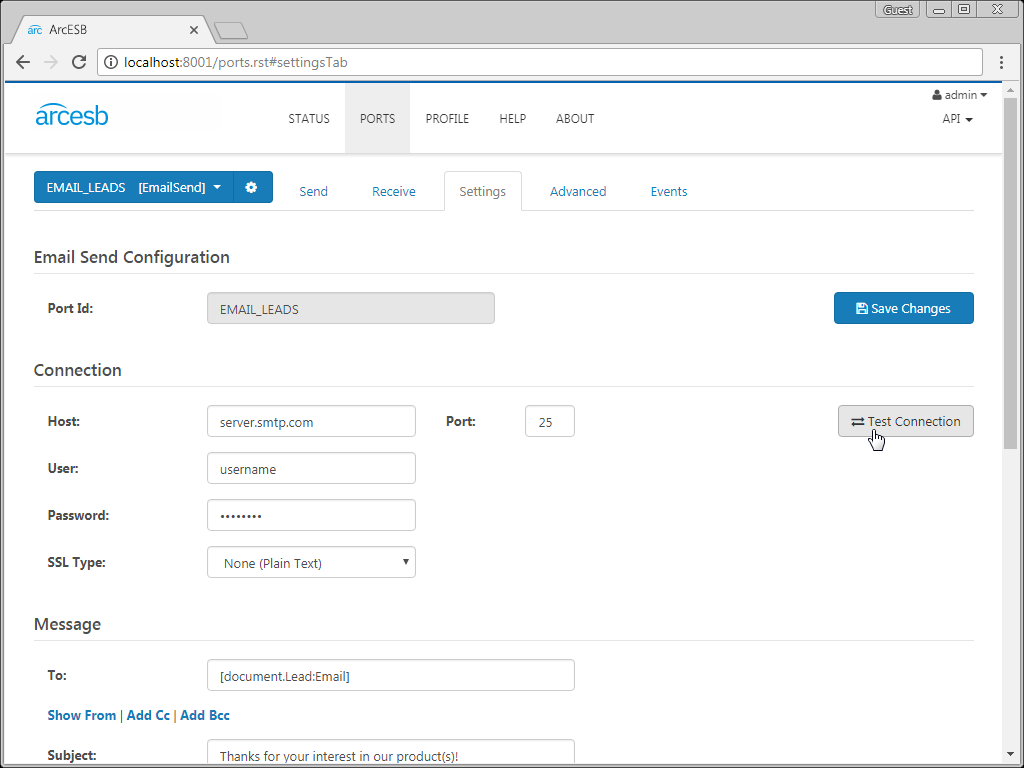Viewport: 1024px width, 768px height.
Task: Click the Port number field
Action: pyautogui.click(x=550, y=421)
